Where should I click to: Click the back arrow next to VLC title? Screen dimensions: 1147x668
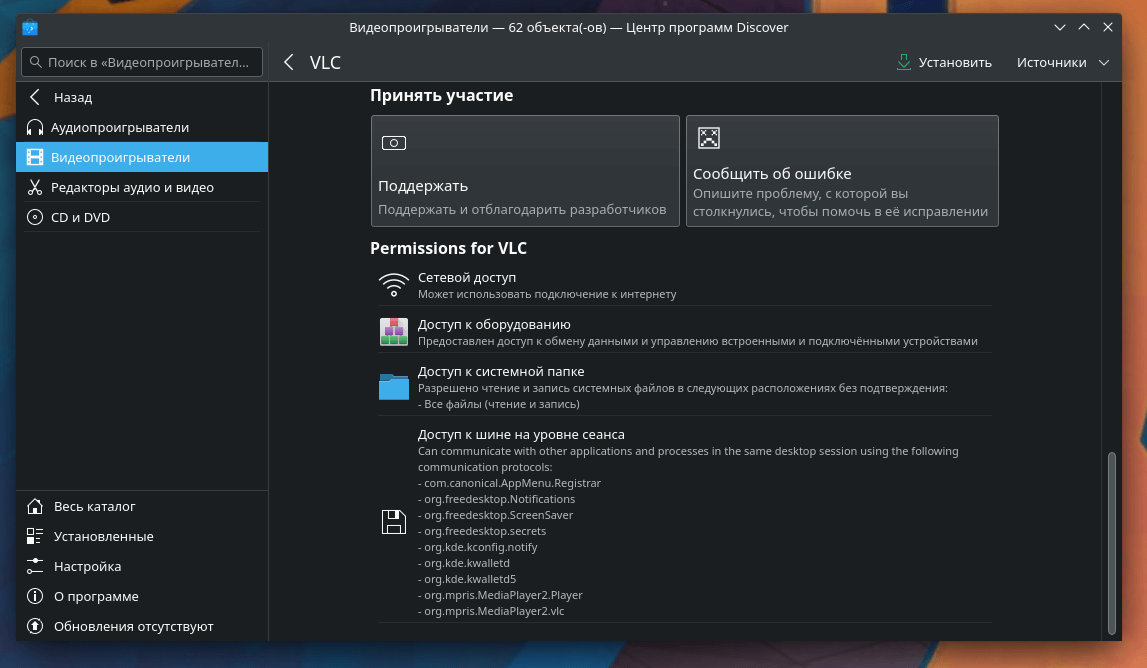289,62
